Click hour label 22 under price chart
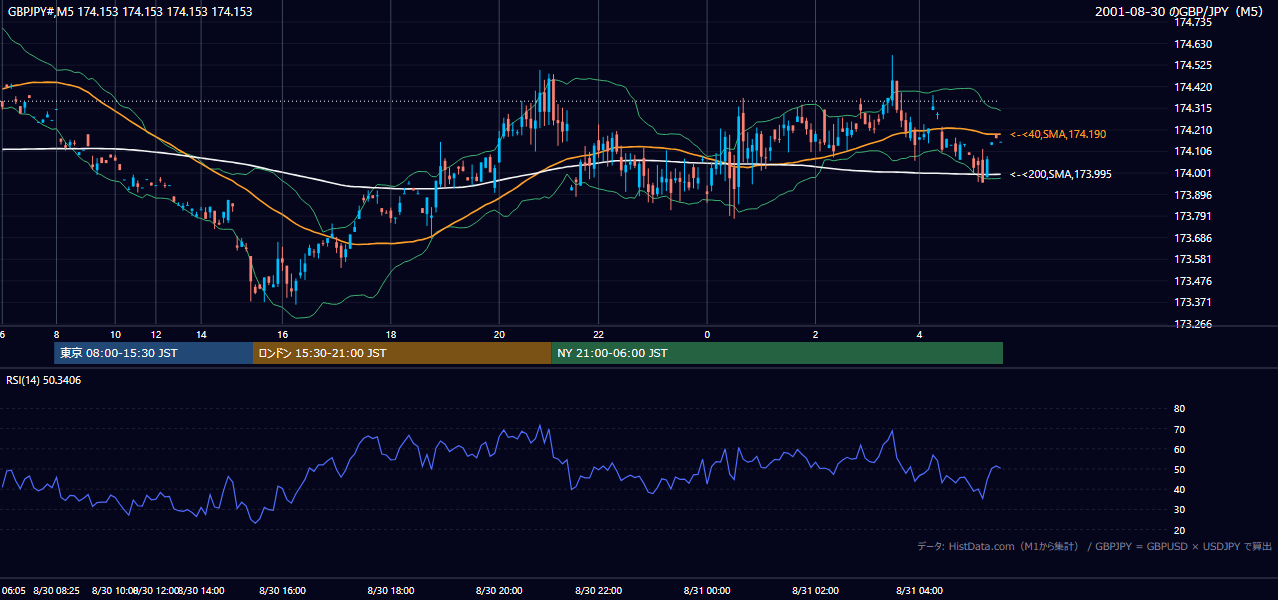The image size is (1278, 600). coord(598,334)
